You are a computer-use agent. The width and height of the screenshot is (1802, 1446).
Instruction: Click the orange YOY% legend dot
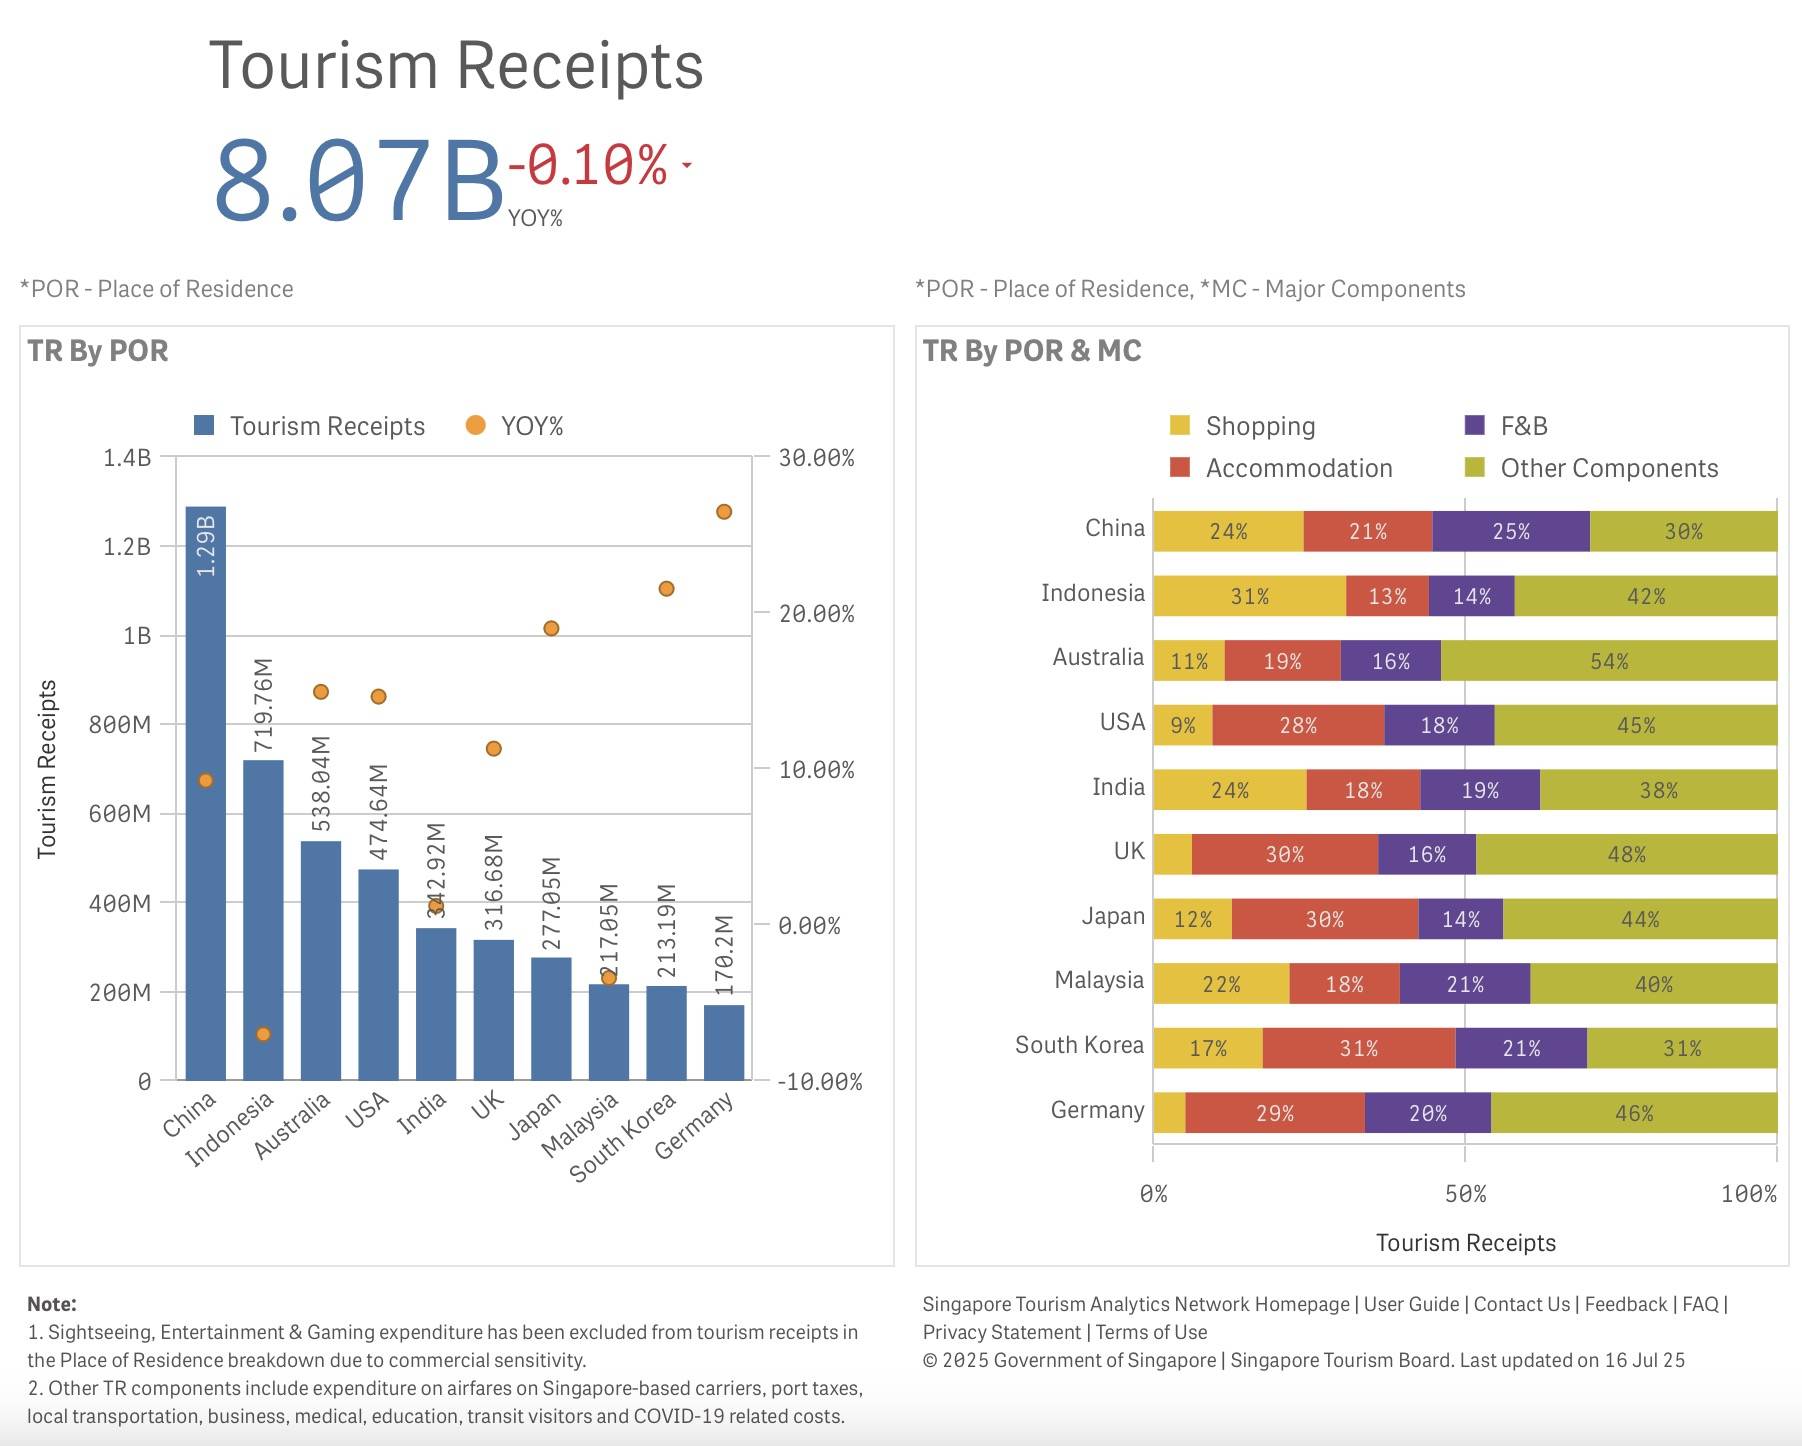476,425
